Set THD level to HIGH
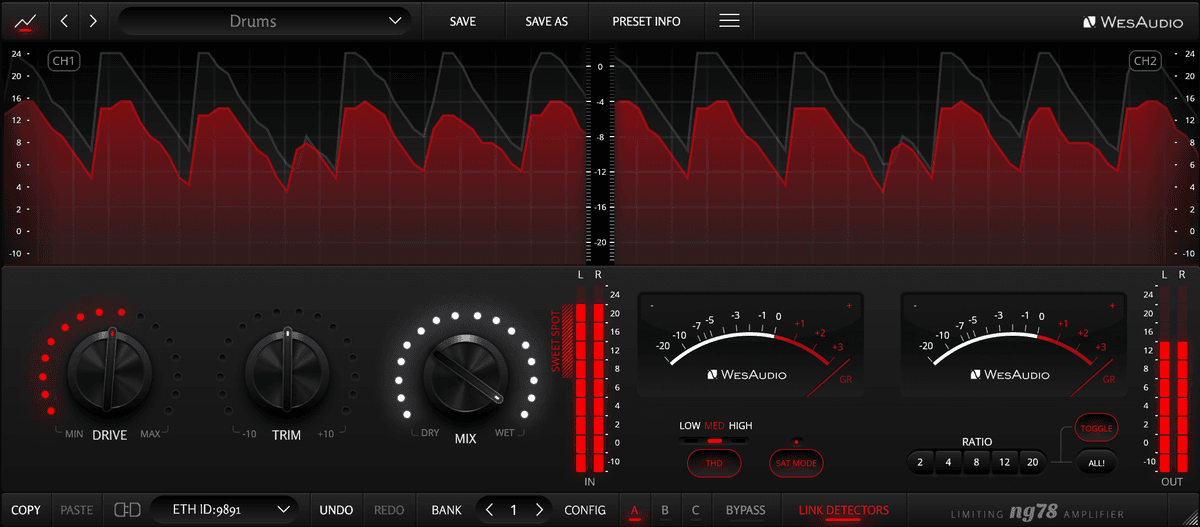 741,426
